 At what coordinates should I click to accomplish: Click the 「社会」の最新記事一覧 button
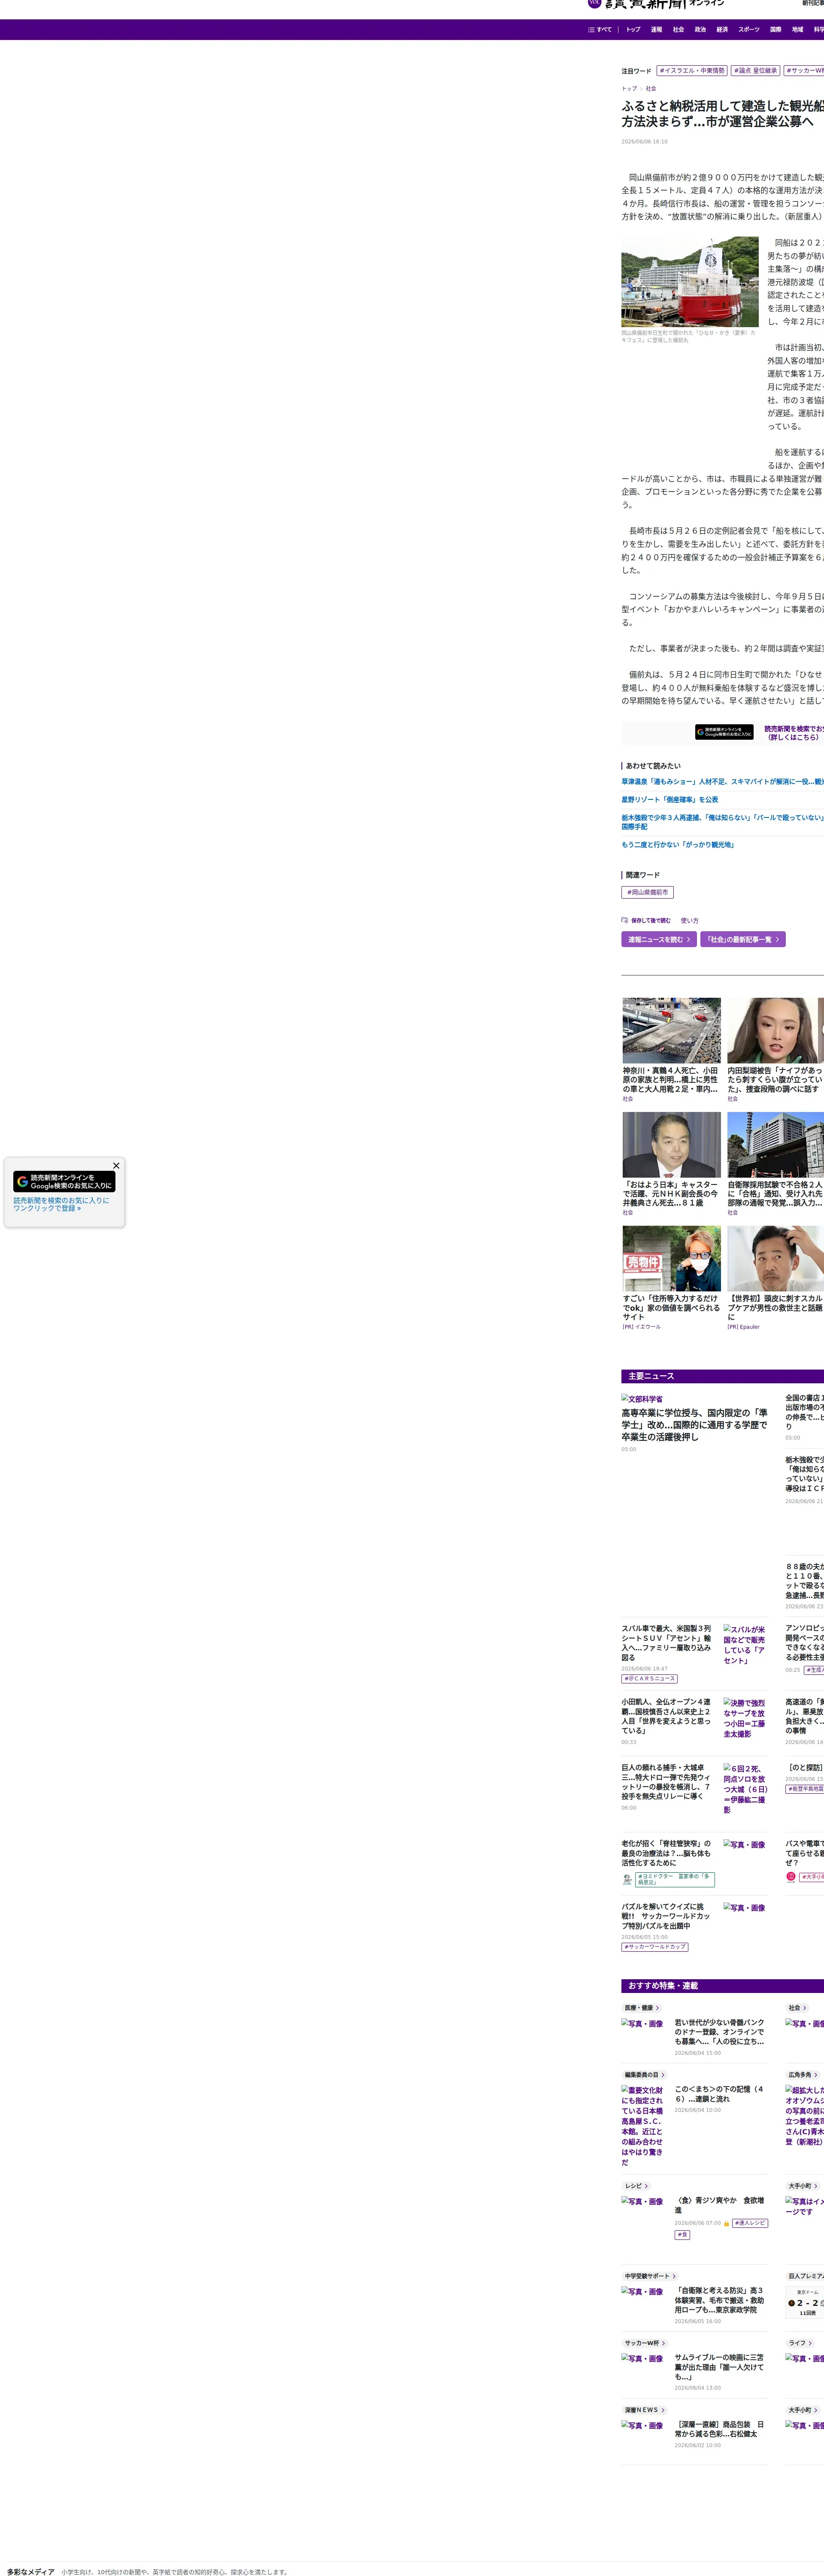(x=743, y=940)
